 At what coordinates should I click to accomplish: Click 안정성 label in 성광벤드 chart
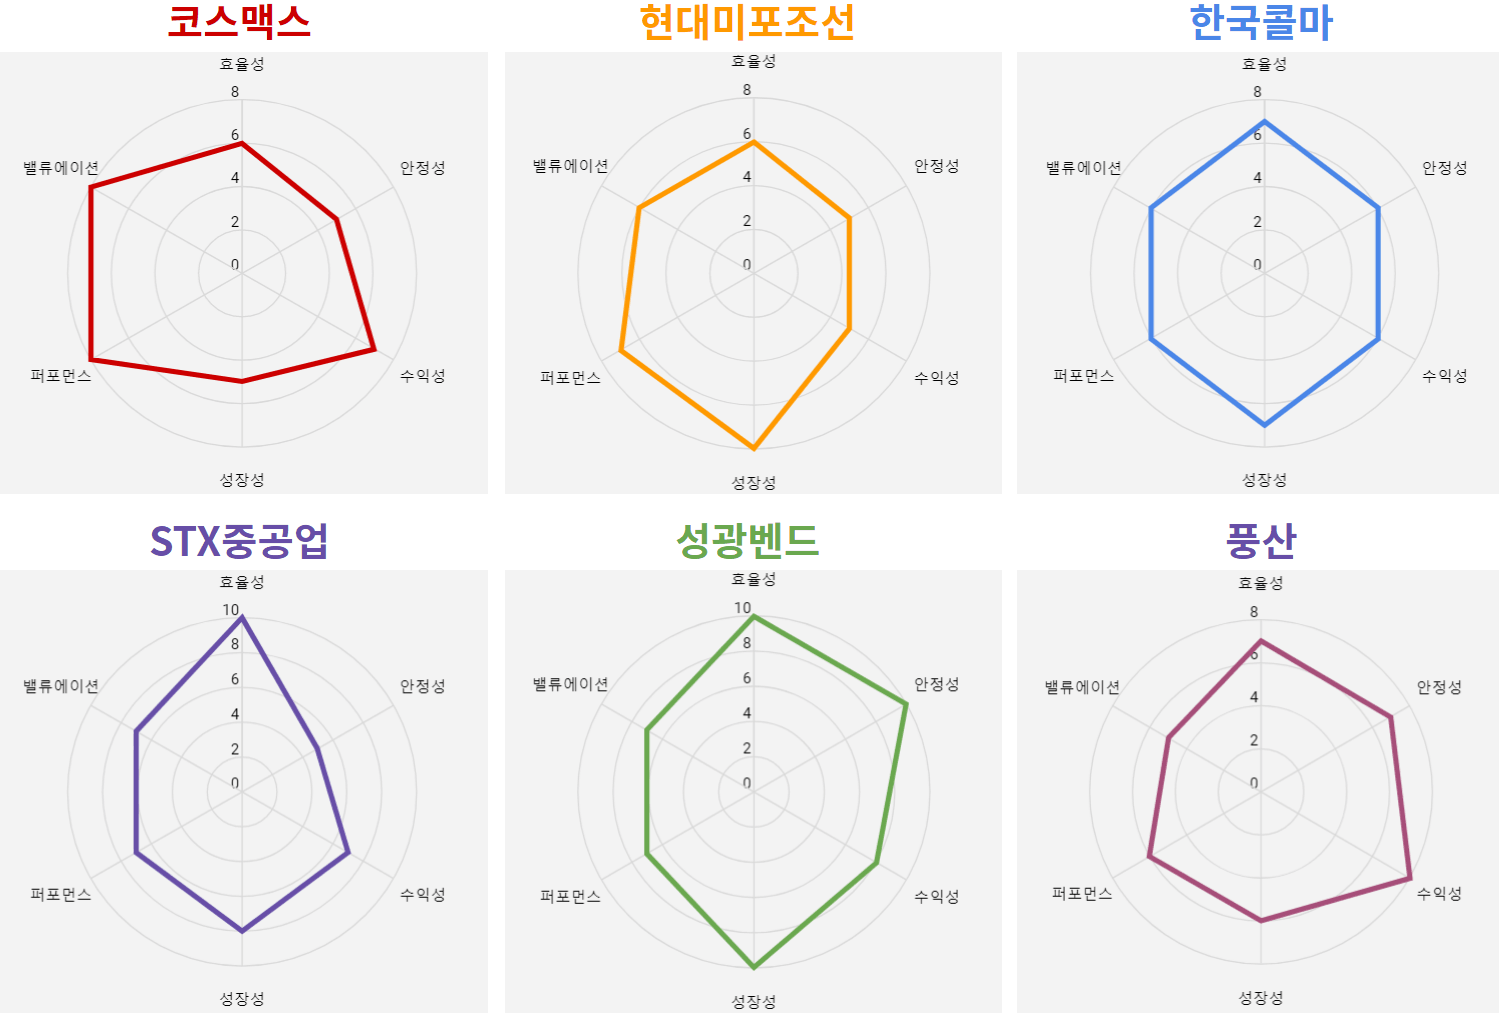tap(936, 684)
